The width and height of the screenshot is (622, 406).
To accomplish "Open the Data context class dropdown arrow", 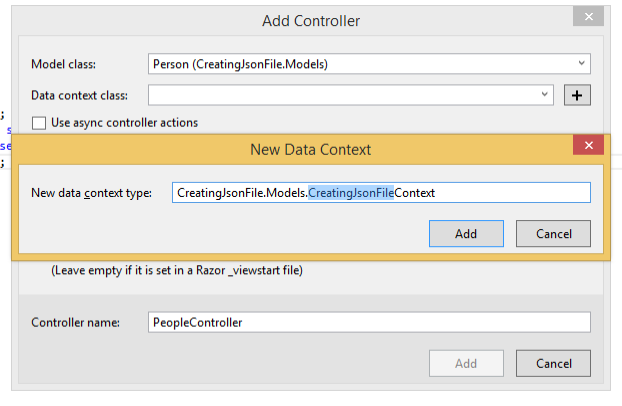I will (545, 94).
